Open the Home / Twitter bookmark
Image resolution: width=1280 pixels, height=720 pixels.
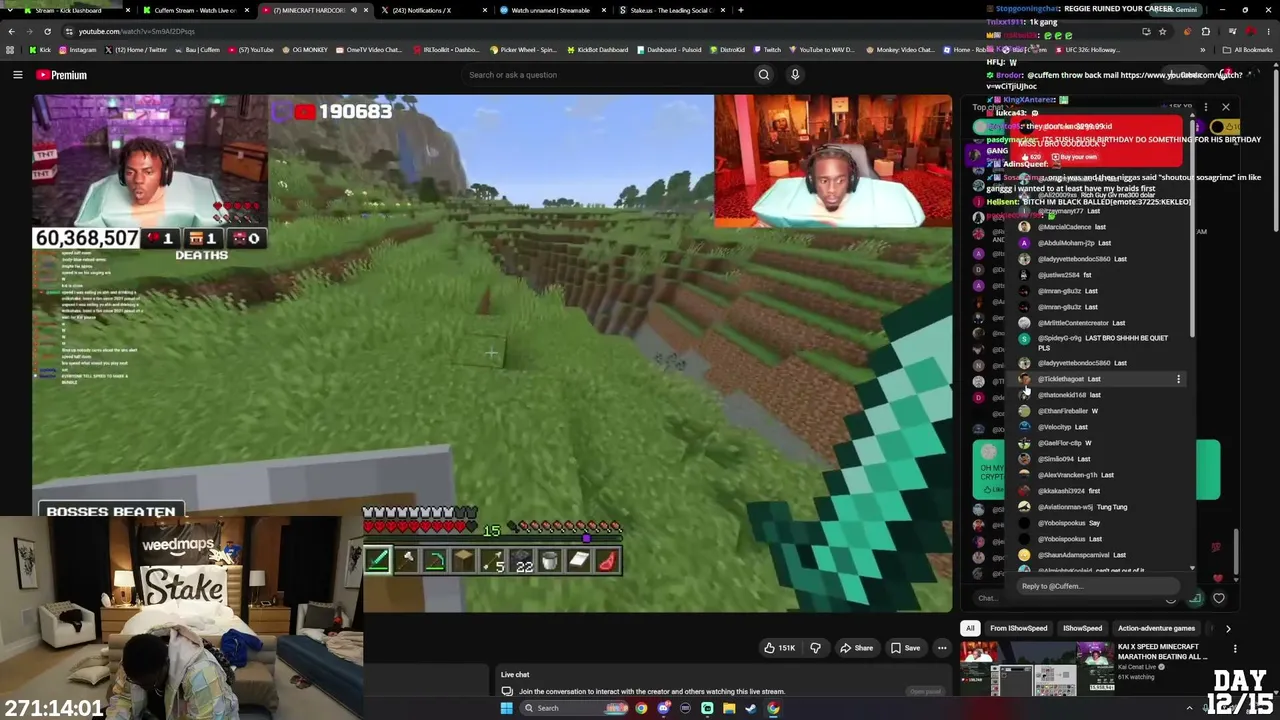(x=135, y=50)
